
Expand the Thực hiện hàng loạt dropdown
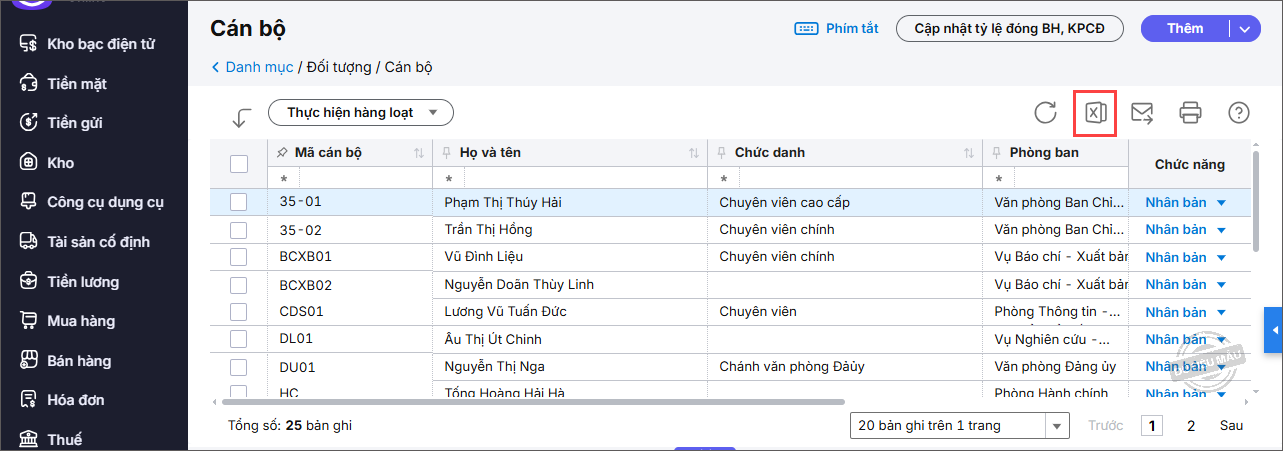[x=361, y=113]
